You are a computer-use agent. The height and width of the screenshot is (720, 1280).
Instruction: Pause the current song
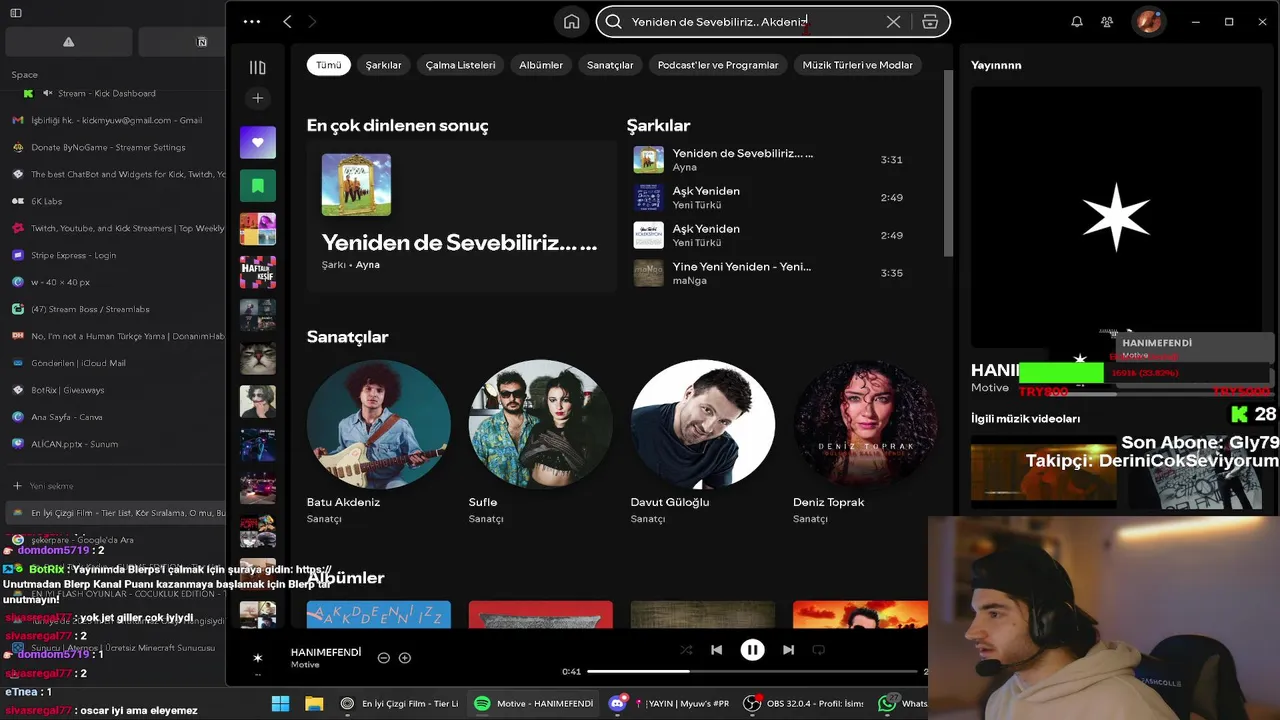point(752,650)
